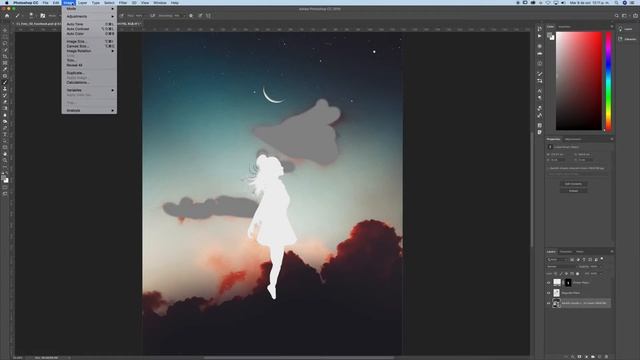The width and height of the screenshot is (640, 360).
Task: Toggle lock position
Action: pyautogui.click(x=566, y=273)
